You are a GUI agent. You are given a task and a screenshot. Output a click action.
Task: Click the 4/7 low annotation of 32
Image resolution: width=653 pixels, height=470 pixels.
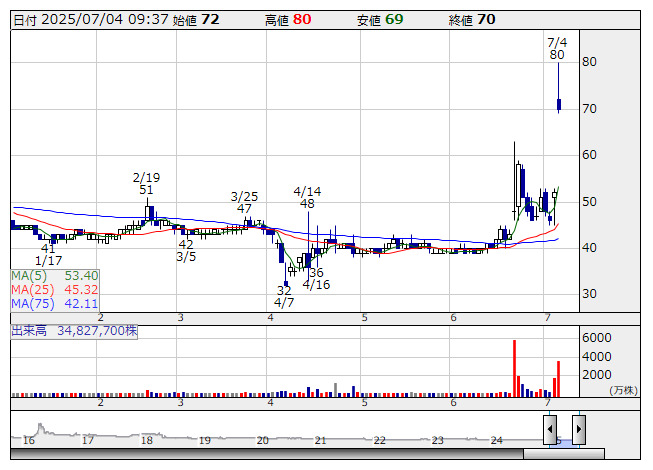[284, 296]
